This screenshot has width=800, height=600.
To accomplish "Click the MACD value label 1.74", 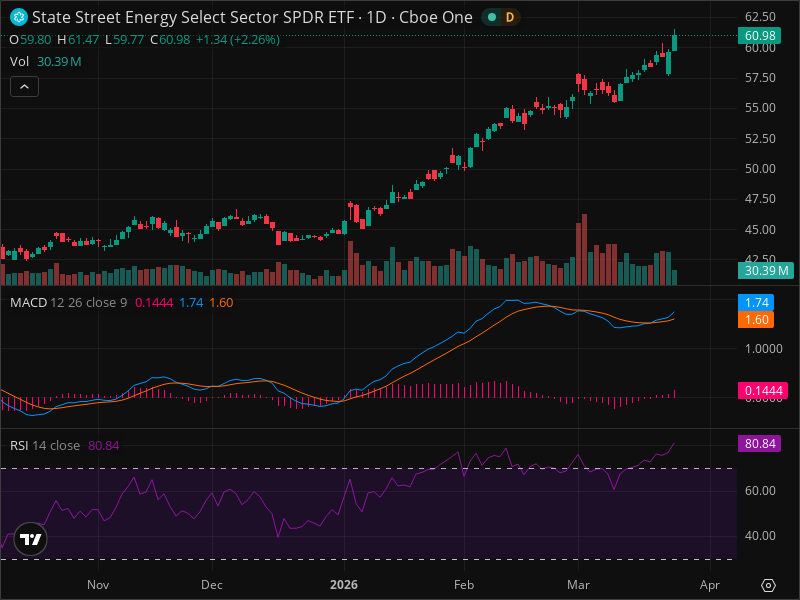I will coord(756,303).
